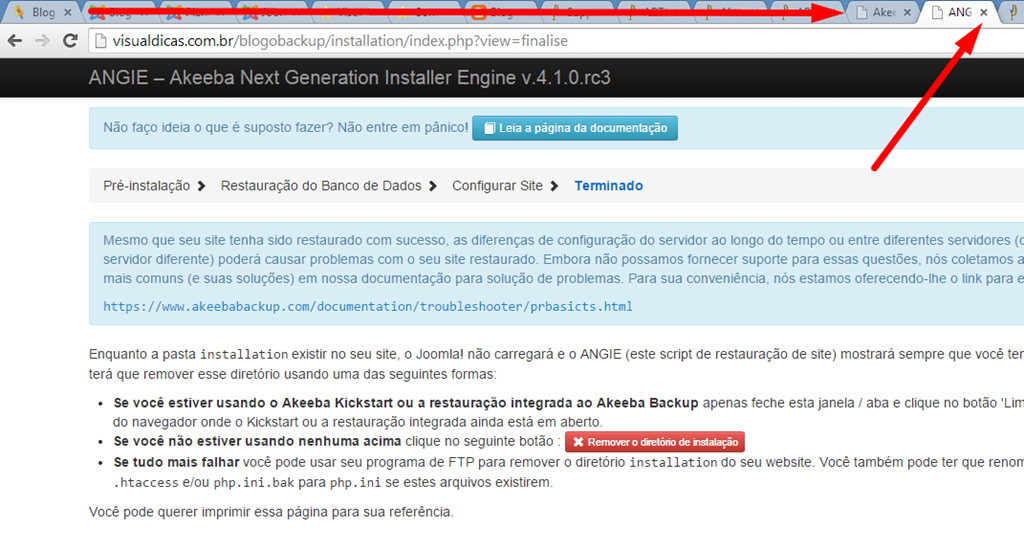
Task: Close the Akee browser tab
Action: pos(907,12)
